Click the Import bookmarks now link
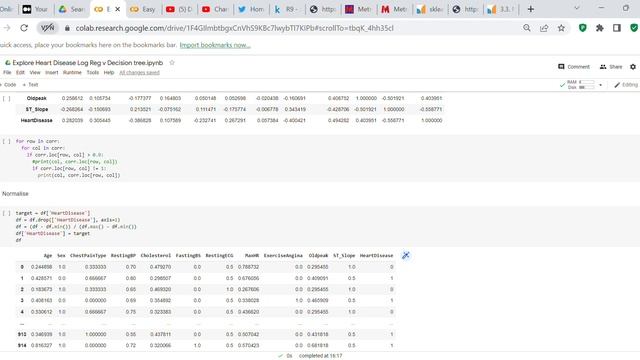The image size is (640, 360). 215,45
